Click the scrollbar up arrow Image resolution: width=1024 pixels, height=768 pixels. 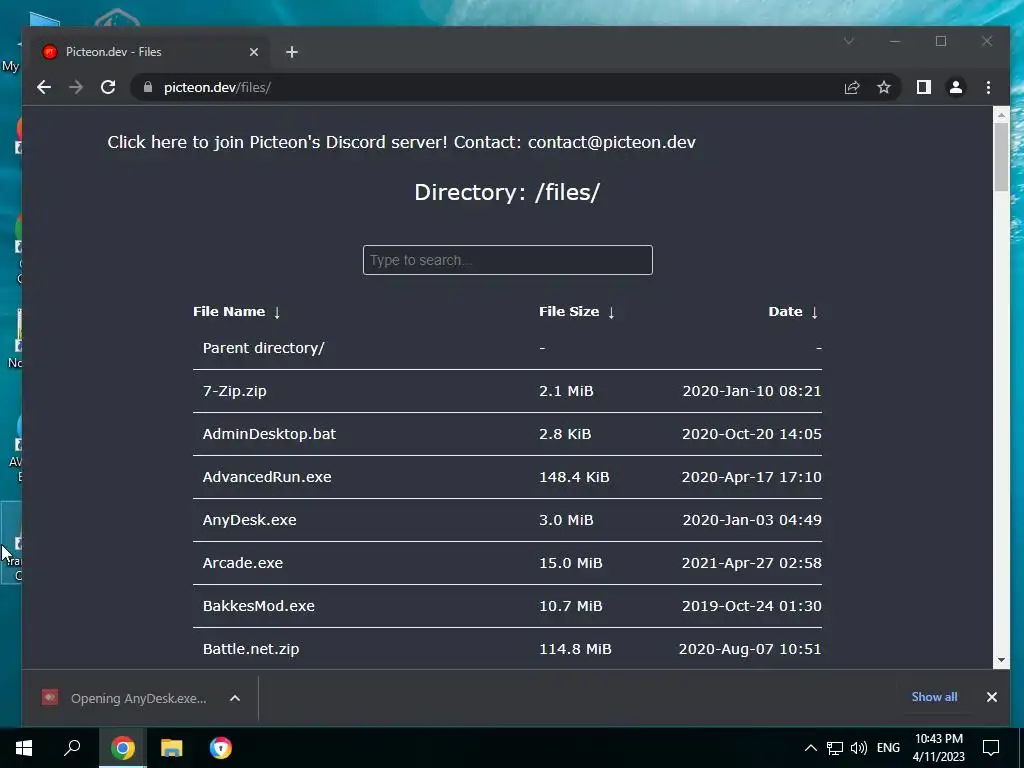(x=1001, y=115)
